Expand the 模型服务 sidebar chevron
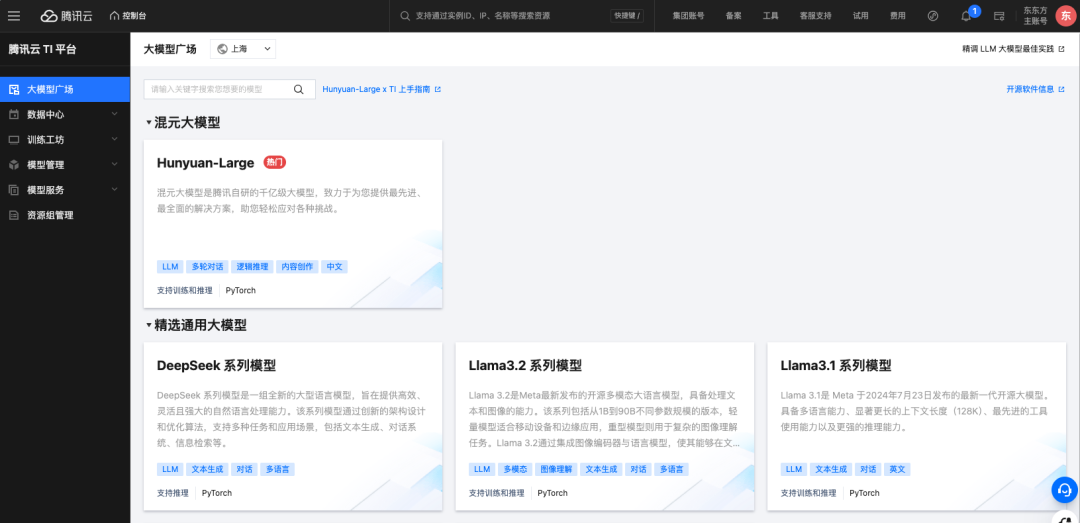Viewport: 1080px width, 523px height. point(115,189)
